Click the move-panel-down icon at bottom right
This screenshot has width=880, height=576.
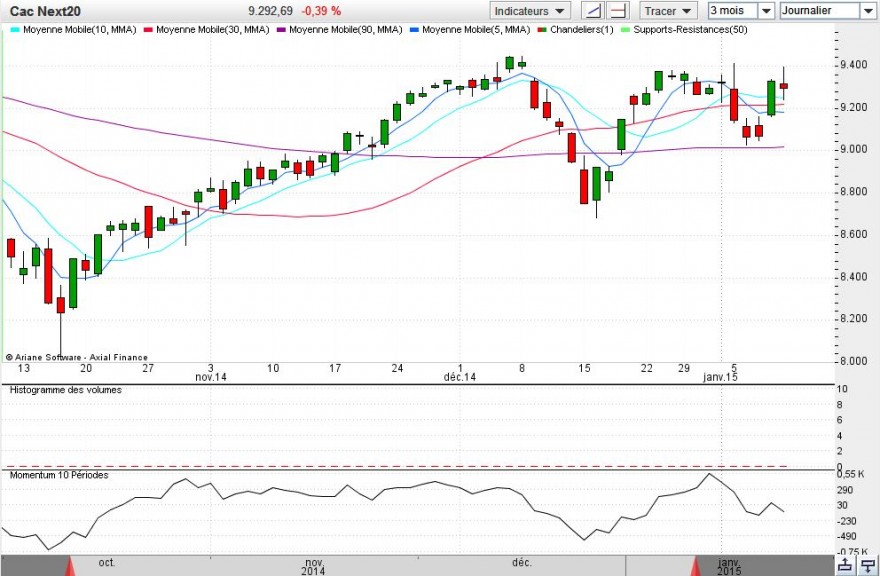(x=867, y=566)
